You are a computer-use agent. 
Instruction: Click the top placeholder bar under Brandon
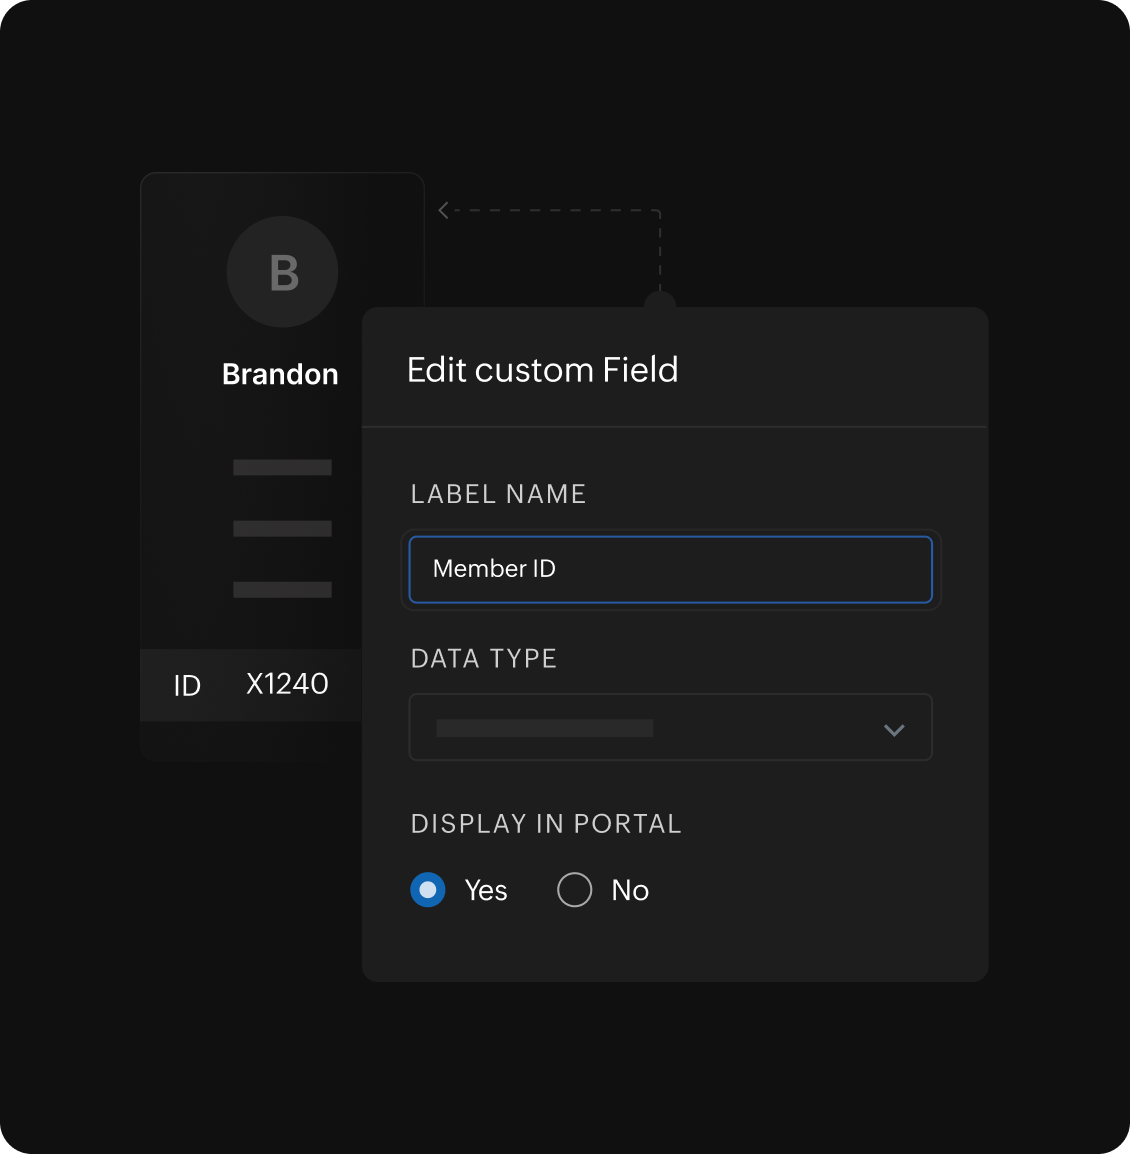tap(282, 467)
